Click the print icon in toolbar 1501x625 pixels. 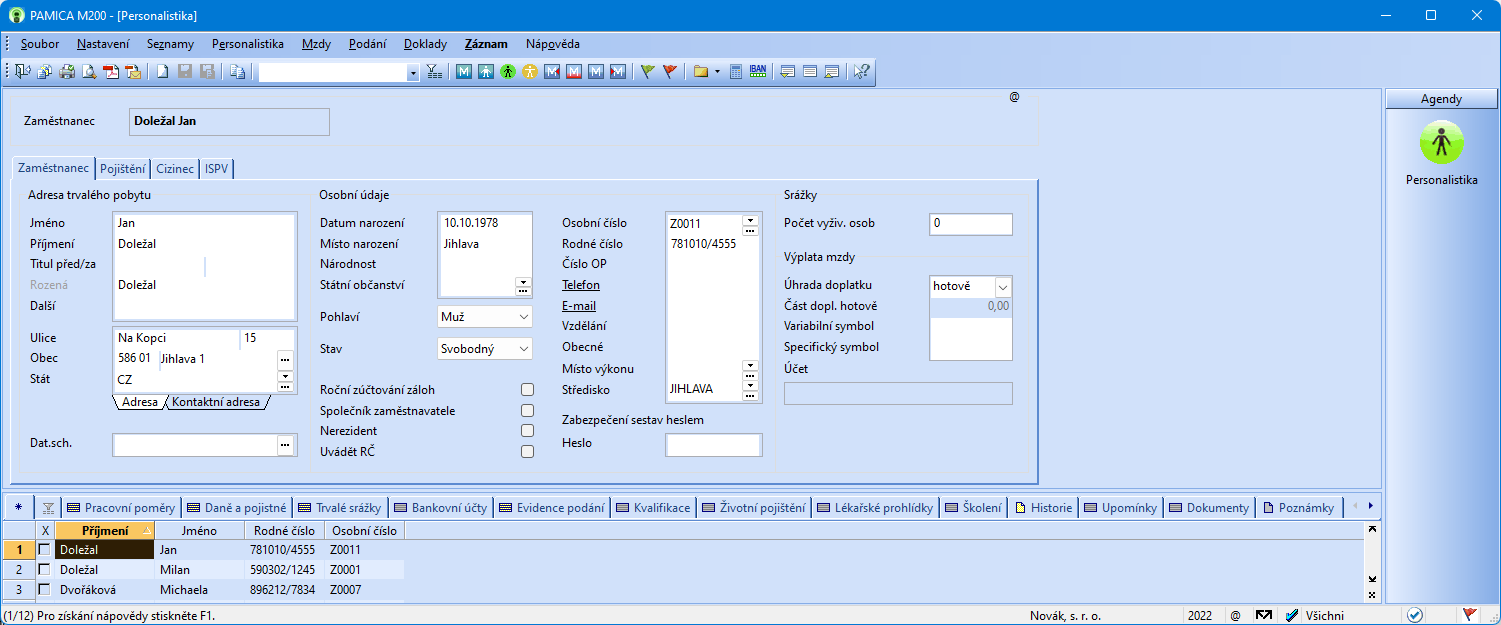pyautogui.click(x=67, y=72)
